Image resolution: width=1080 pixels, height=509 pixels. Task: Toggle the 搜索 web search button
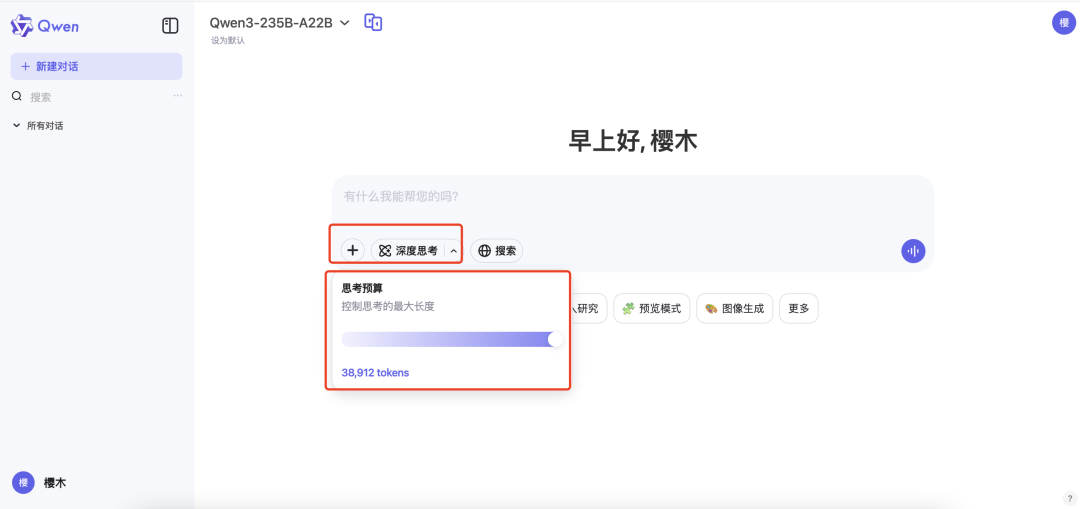point(497,251)
